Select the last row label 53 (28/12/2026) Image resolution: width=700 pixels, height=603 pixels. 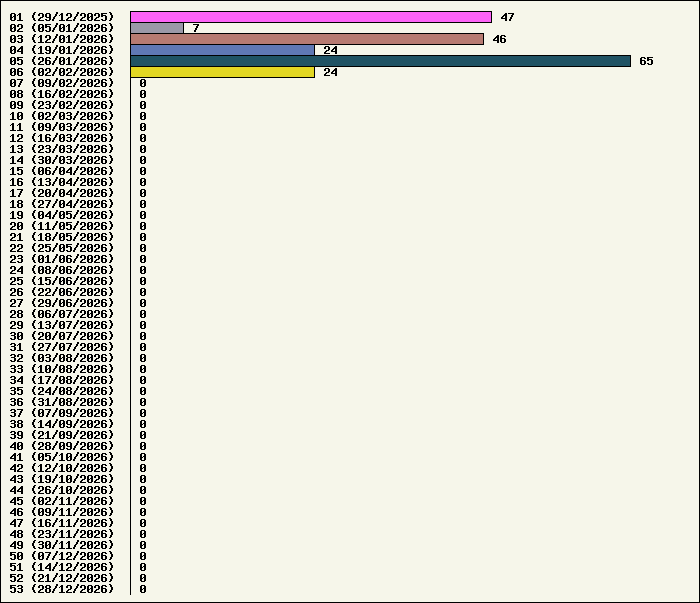62,589
